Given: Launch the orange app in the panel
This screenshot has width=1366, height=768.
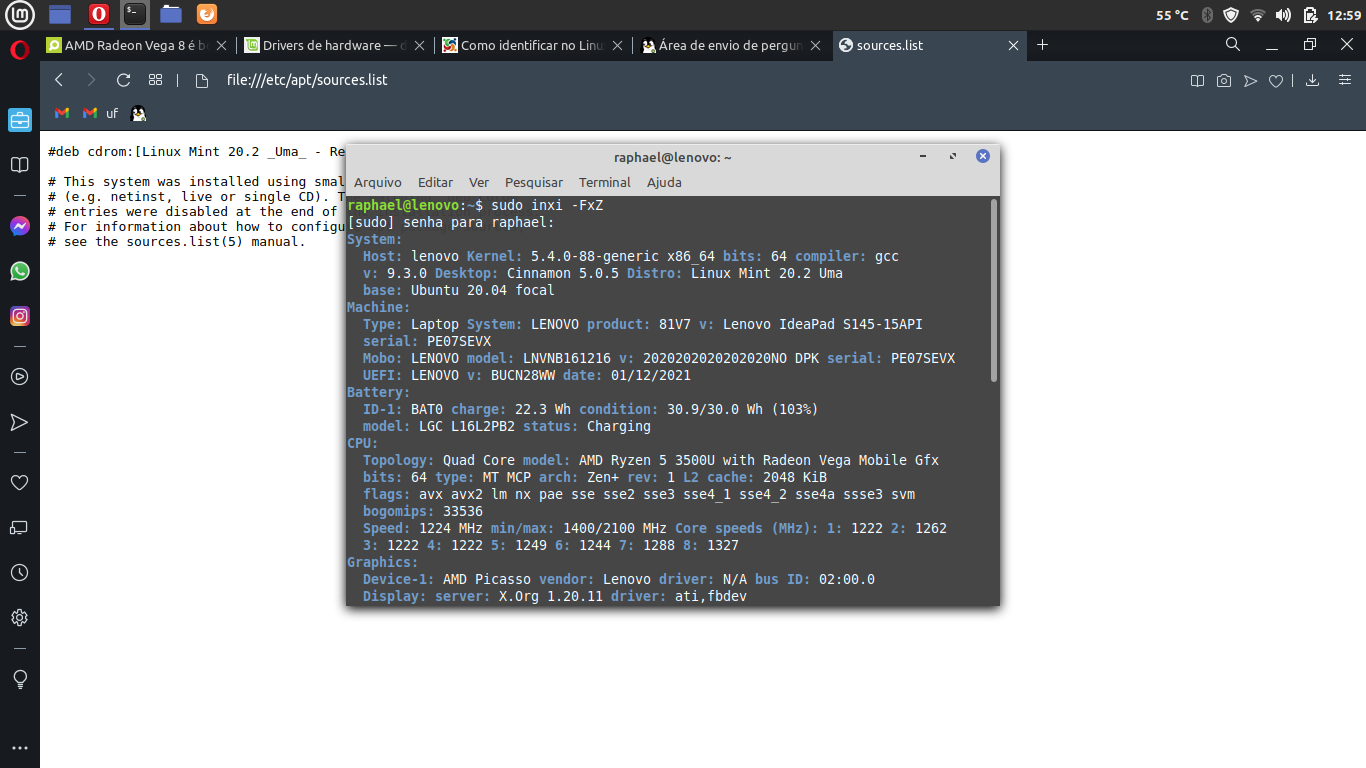Looking at the screenshot, I should (x=206, y=14).
